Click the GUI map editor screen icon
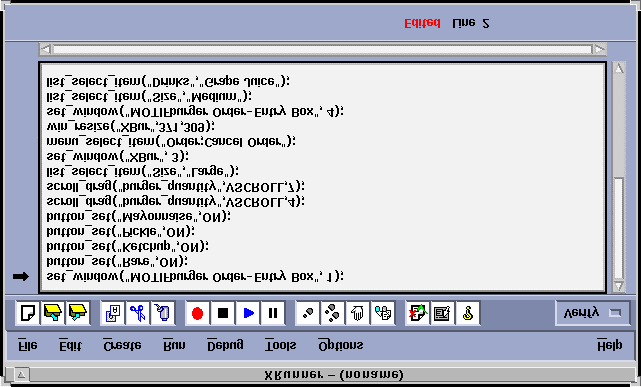 [443, 313]
